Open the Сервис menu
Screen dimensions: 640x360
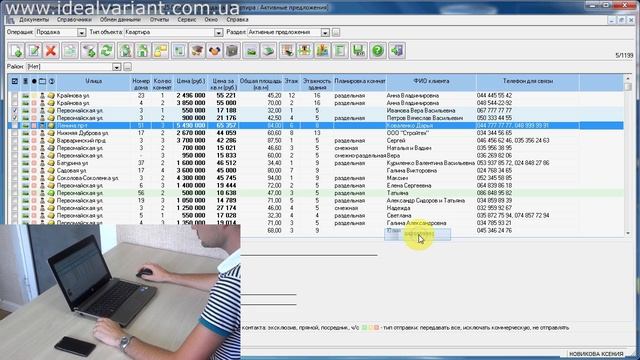tap(187, 20)
